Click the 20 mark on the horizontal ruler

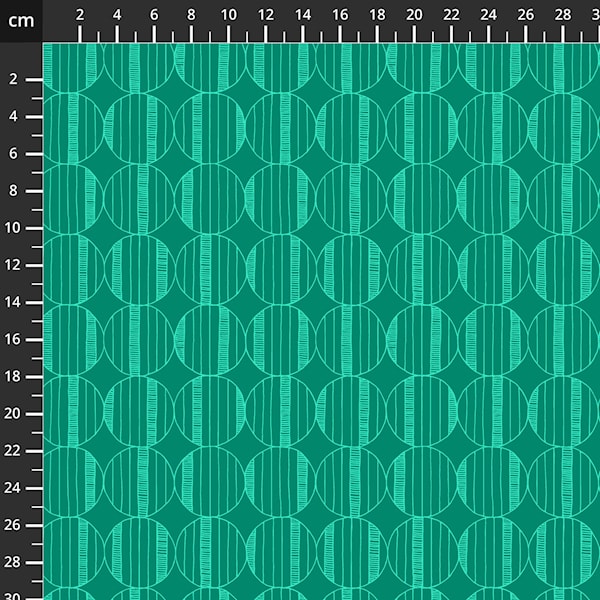pos(414,15)
